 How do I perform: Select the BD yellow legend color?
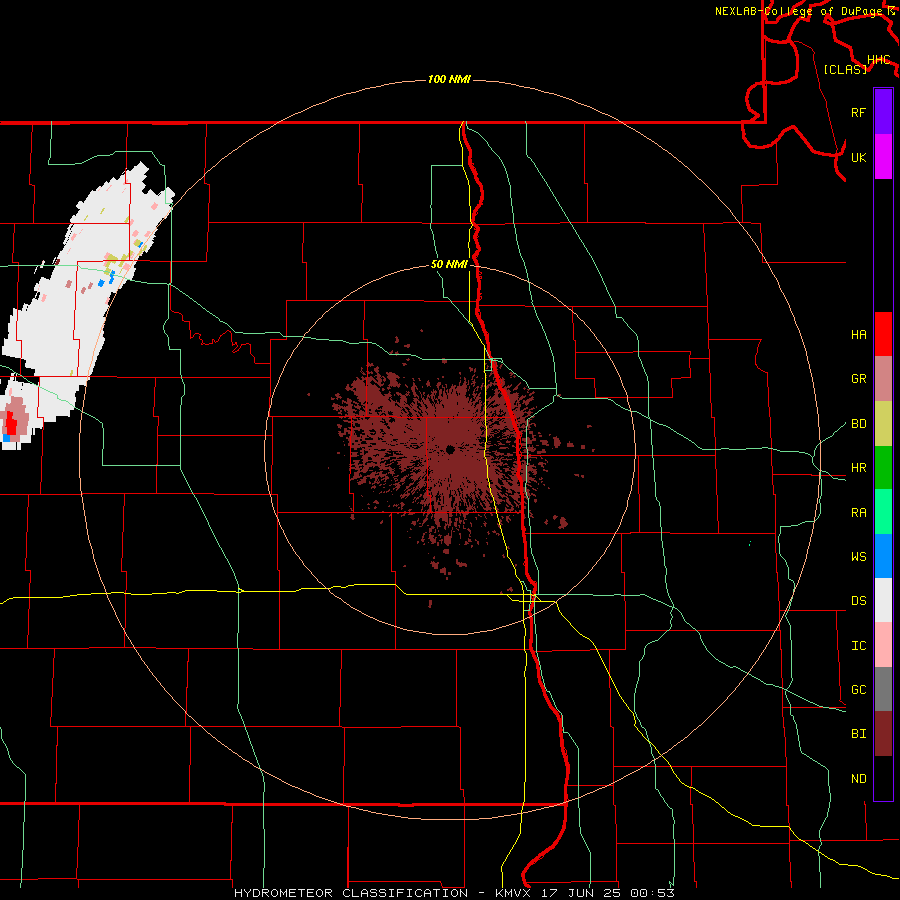(883, 424)
